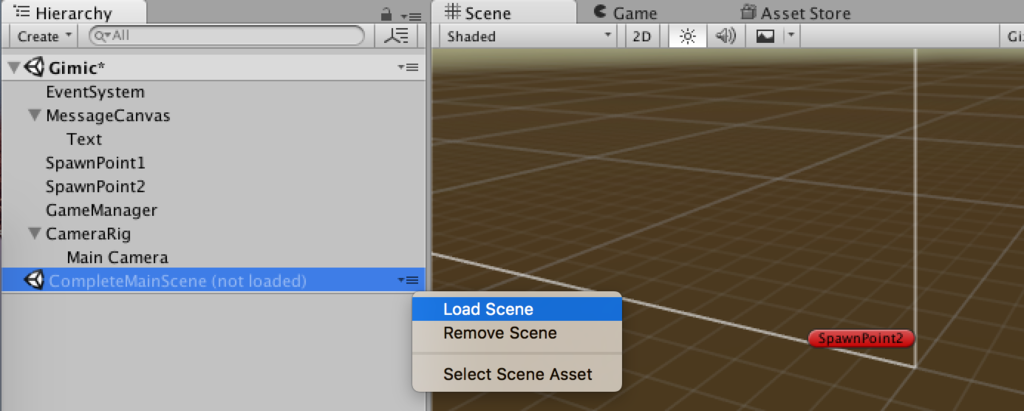This screenshot has width=1024, height=411.
Task: Select the Main Camera object
Action: pos(118,257)
